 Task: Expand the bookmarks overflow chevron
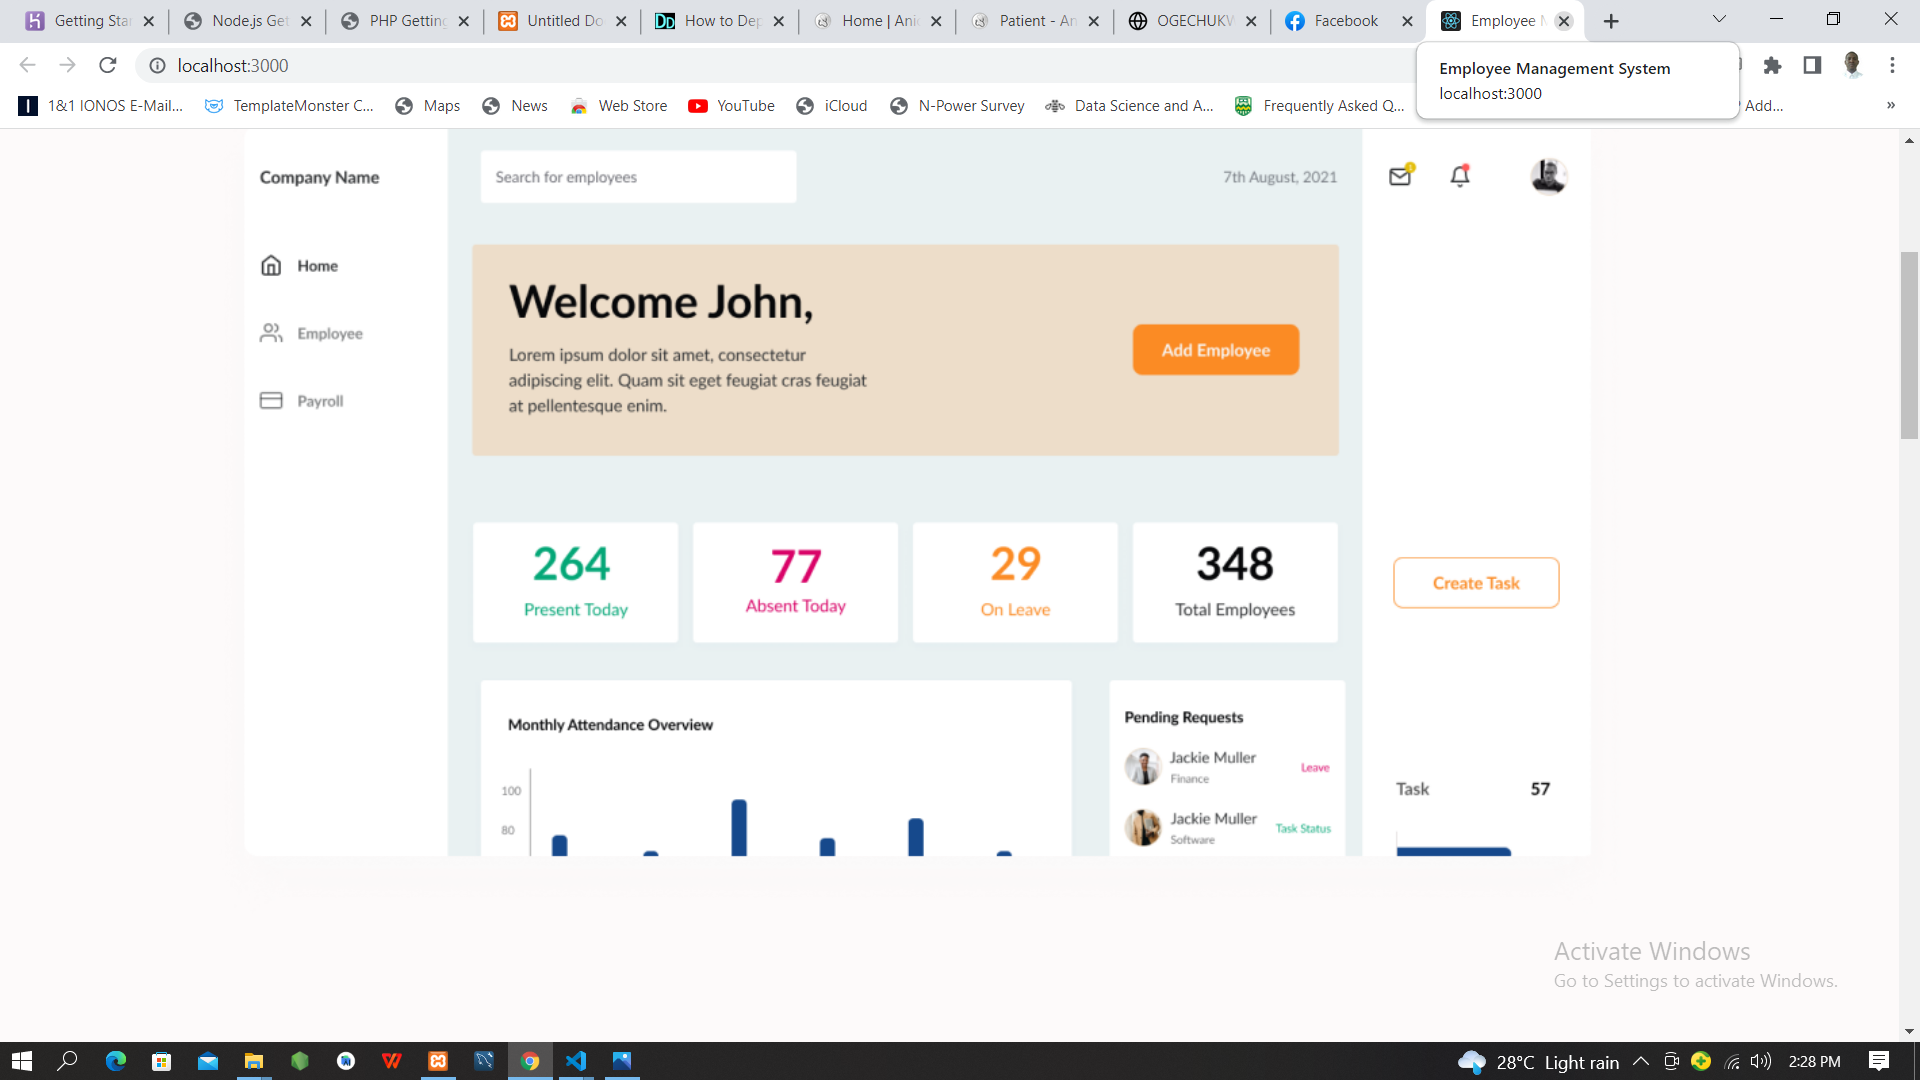1890,105
